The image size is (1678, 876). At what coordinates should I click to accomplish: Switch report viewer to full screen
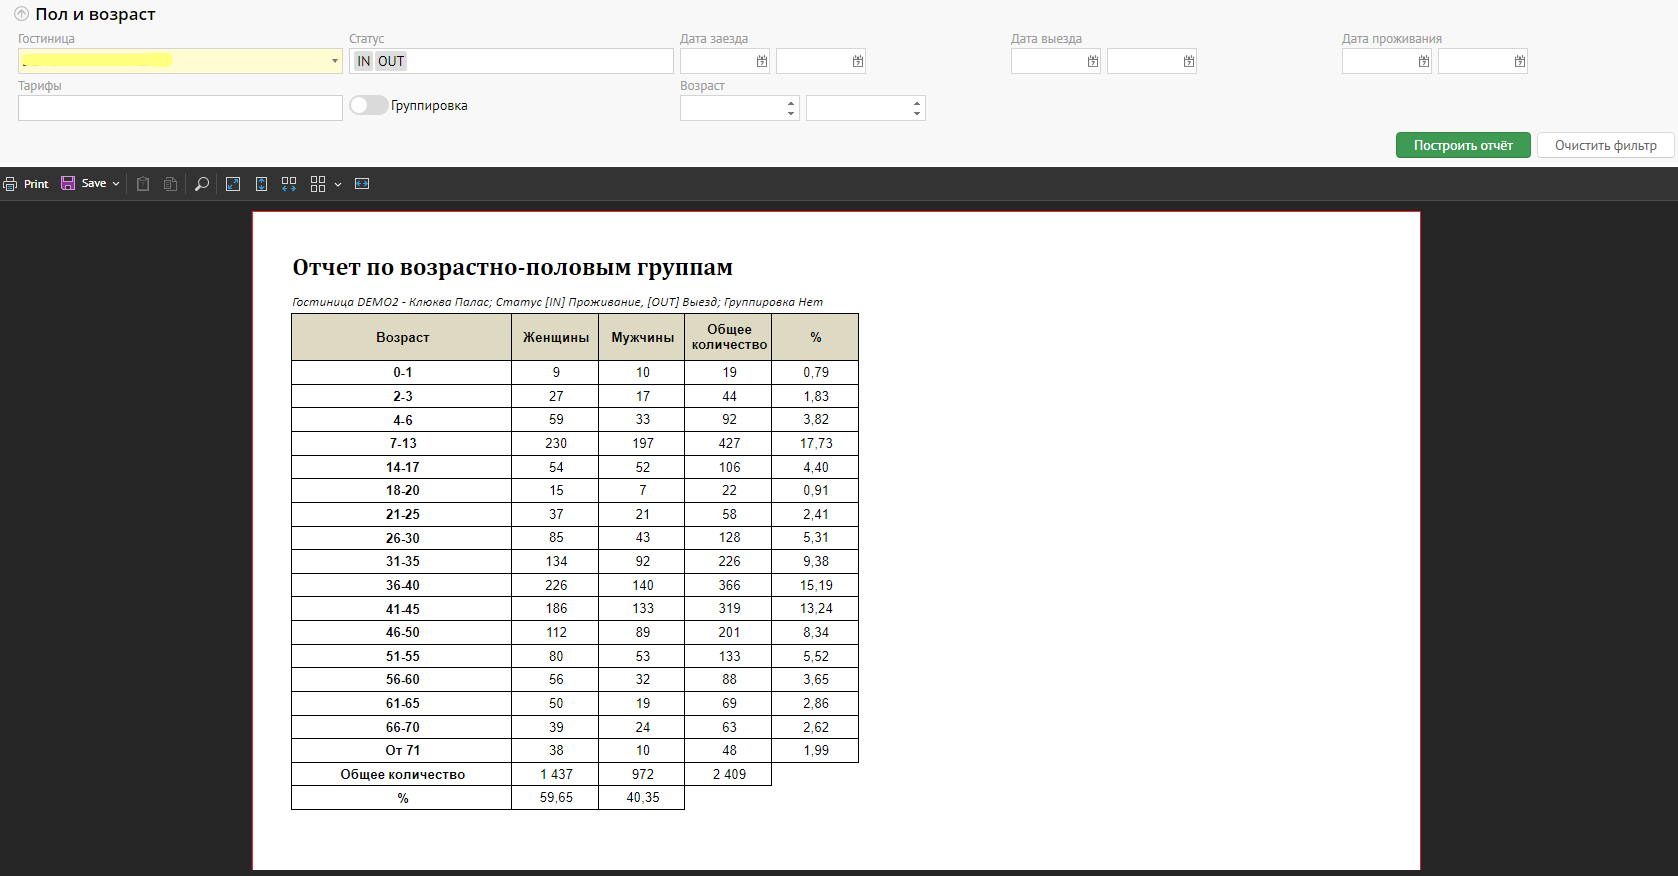point(233,184)
